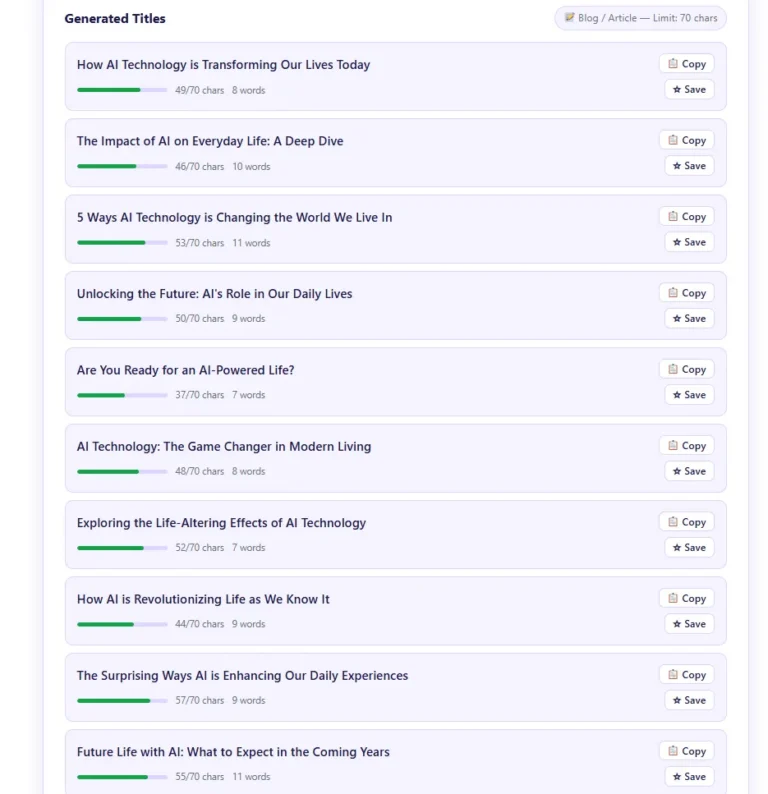Save the 'Game Changer in Modern Living' title
Viewport: 768px width, 794px height.
point(689,471)
